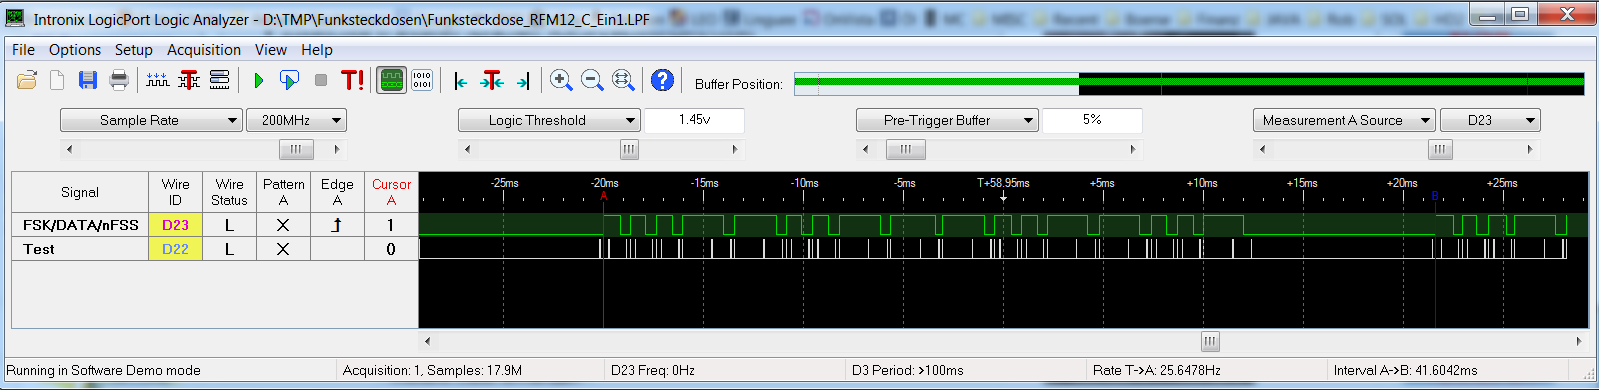The height and width of the screenshot is (390, 1599).
Task: Open the trigger setup icon with the red T
Action: [189, 80]
